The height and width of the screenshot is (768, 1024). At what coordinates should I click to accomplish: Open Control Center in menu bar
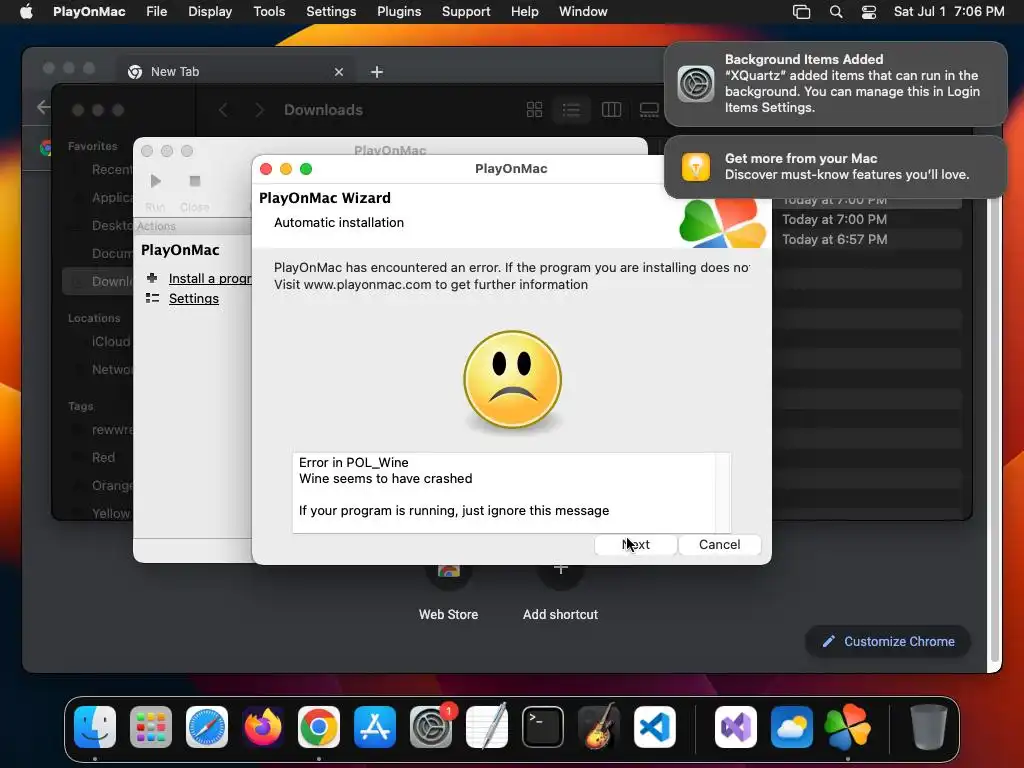point(869,12)
